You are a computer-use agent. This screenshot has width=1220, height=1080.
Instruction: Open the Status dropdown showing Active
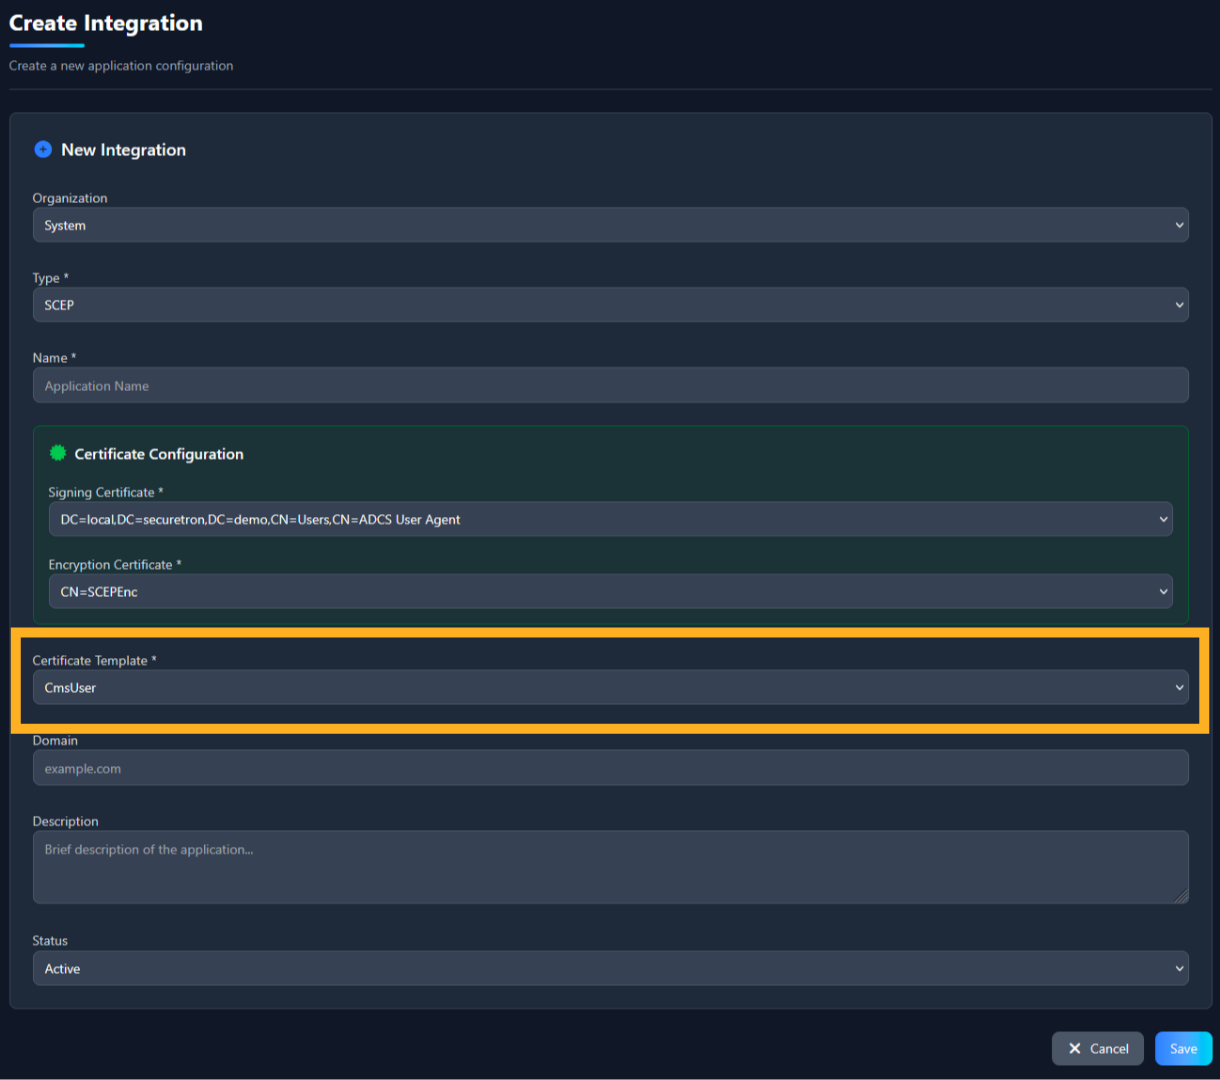click(610, 968)
